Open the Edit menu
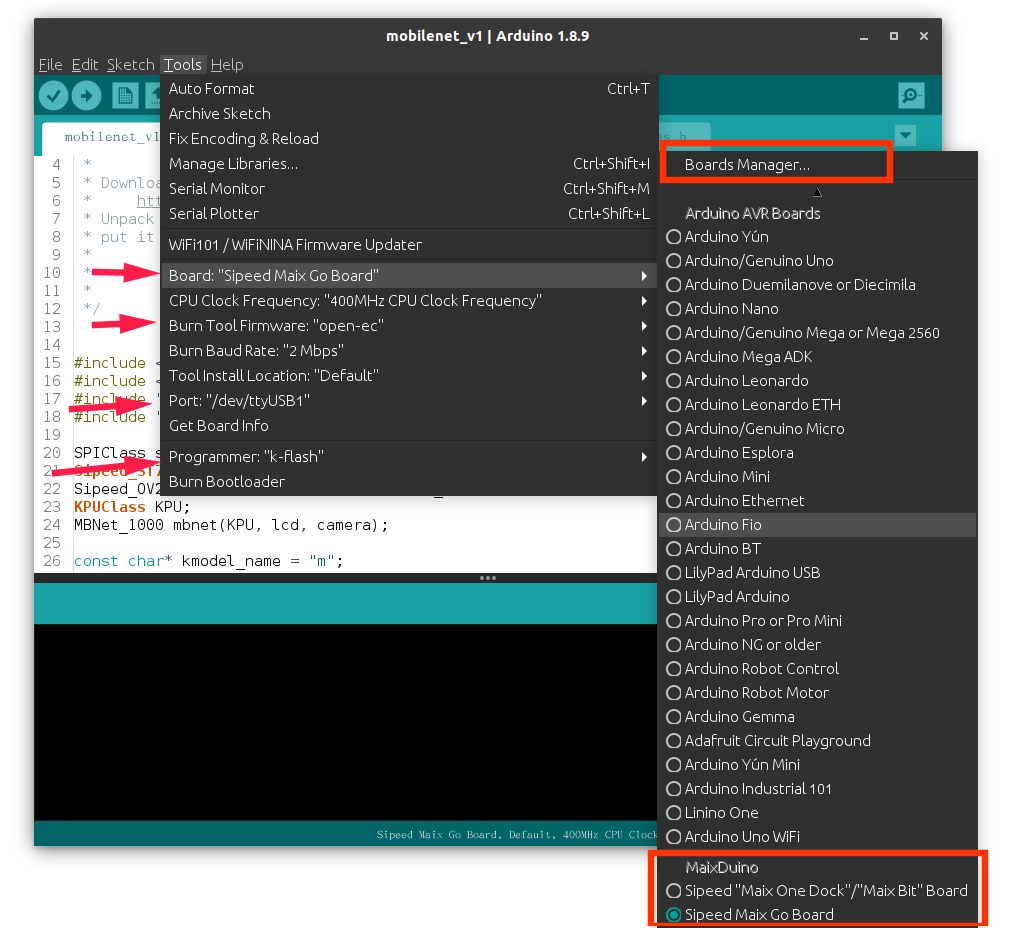Image resolution: width=1019 pixels, height=928 pixels. coord(84,65)
